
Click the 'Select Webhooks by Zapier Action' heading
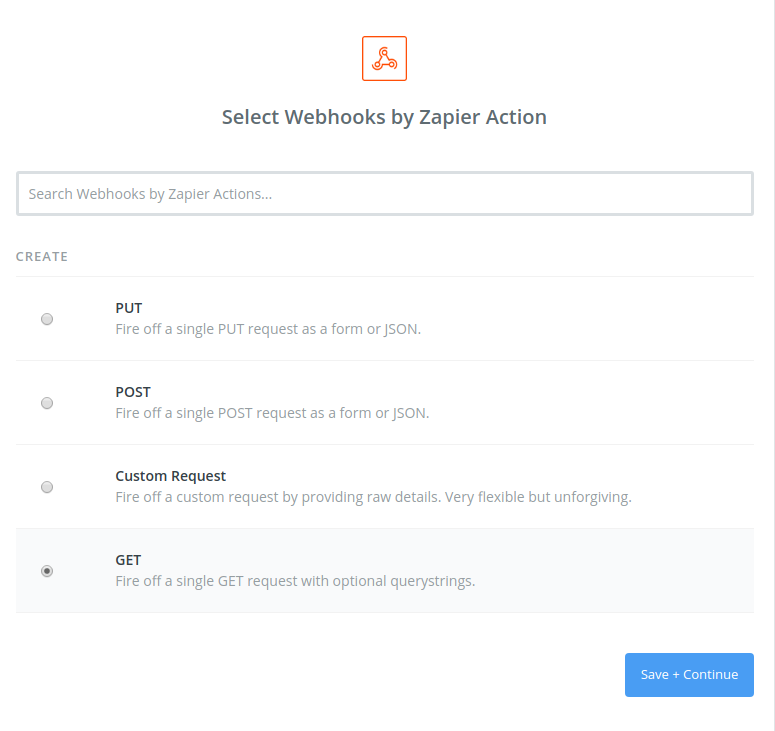384,117
